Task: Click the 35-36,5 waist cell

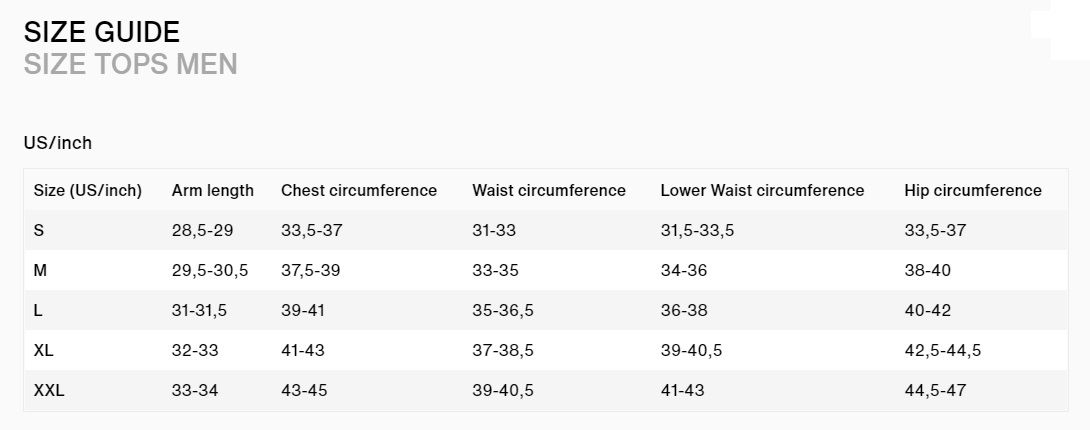Action: 503,311
